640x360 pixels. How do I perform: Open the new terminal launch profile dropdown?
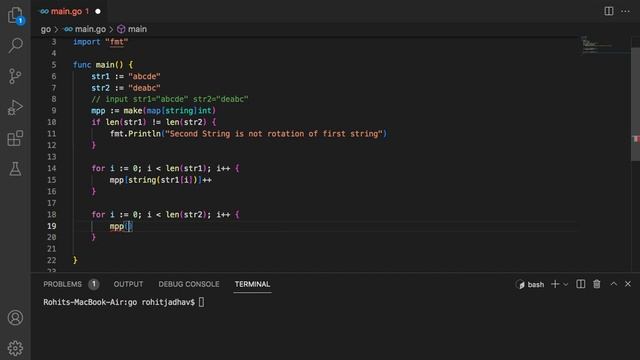tap(566, 284)
